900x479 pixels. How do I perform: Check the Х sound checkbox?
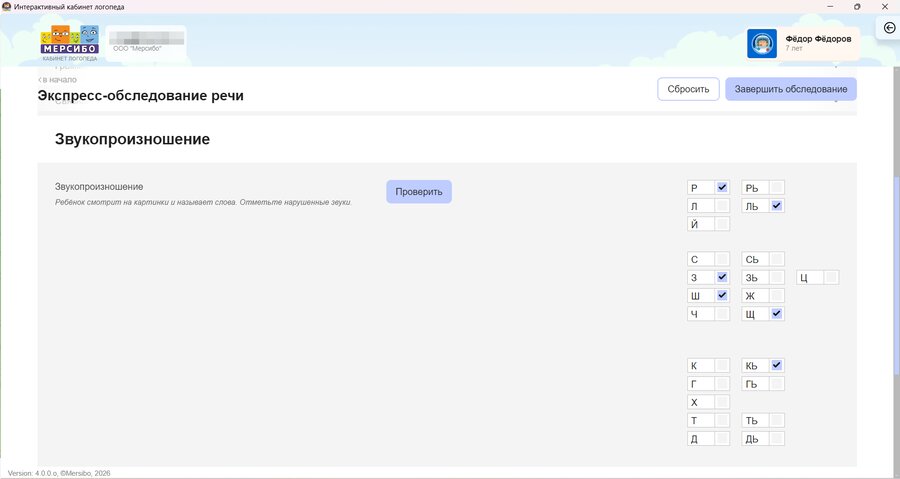point(722,402)
